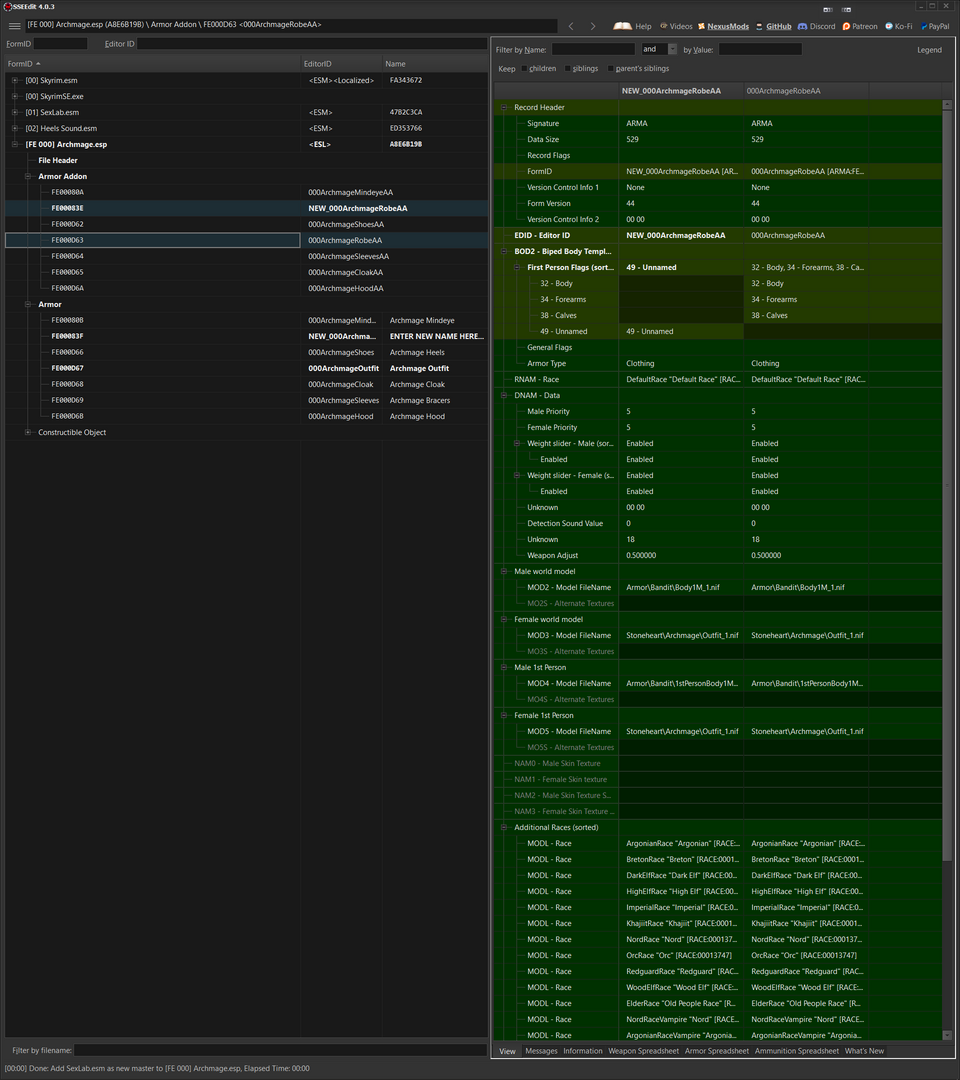Screen dimensions: 960x1080
Task: Click the first small title bar layout icon
Action: coord(828,10)
